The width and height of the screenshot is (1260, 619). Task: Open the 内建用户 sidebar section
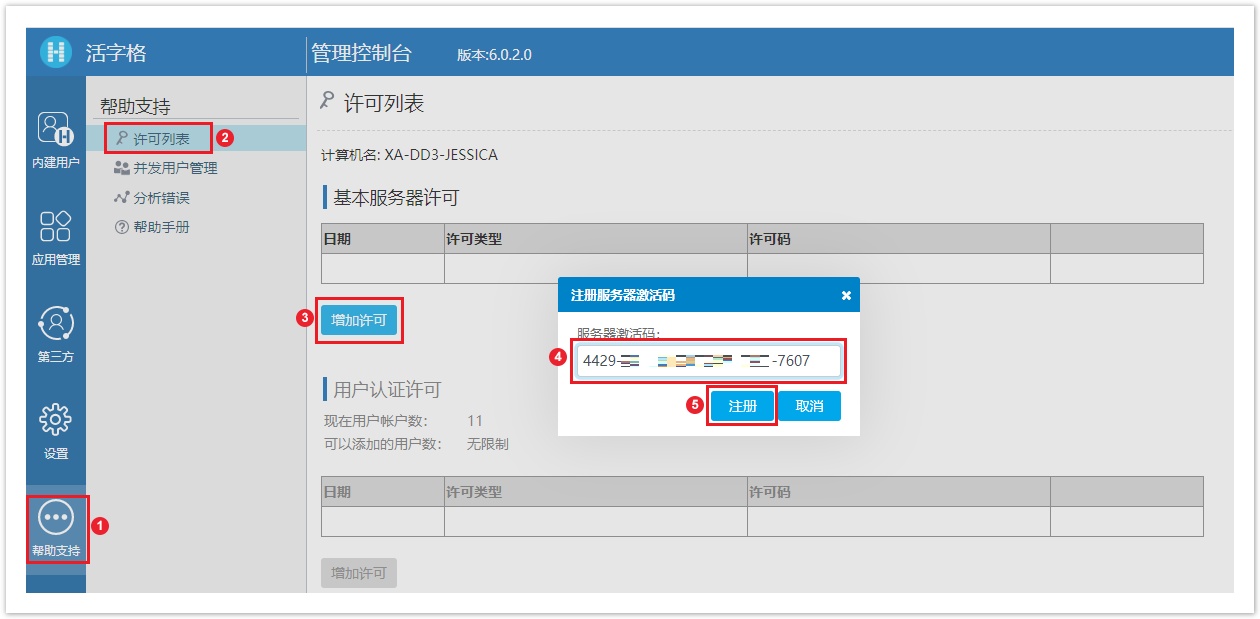pos(56,140)
